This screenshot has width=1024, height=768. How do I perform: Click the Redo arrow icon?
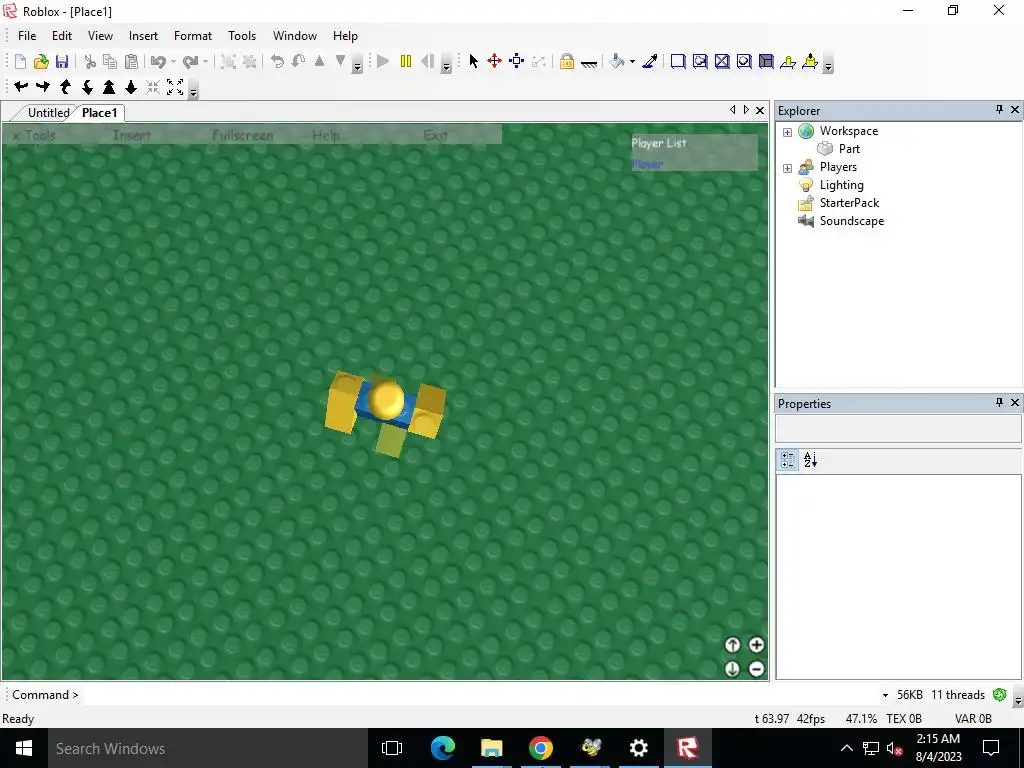[191, 61]
